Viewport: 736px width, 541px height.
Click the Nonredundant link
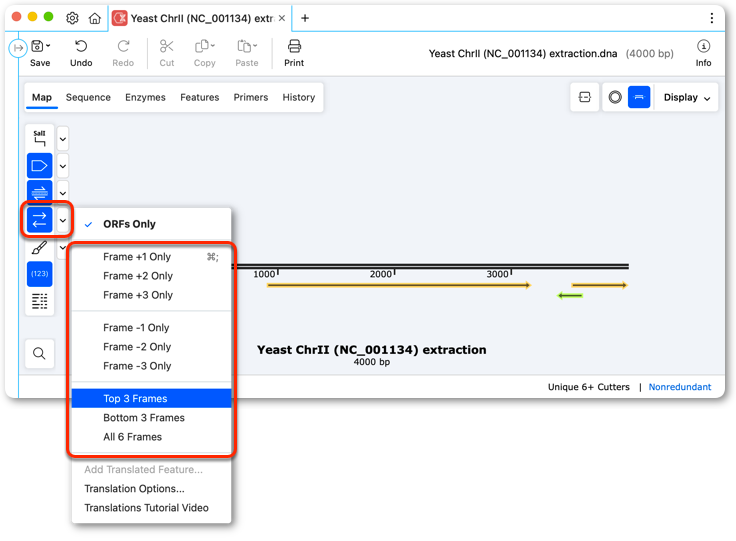coord(679,387)
